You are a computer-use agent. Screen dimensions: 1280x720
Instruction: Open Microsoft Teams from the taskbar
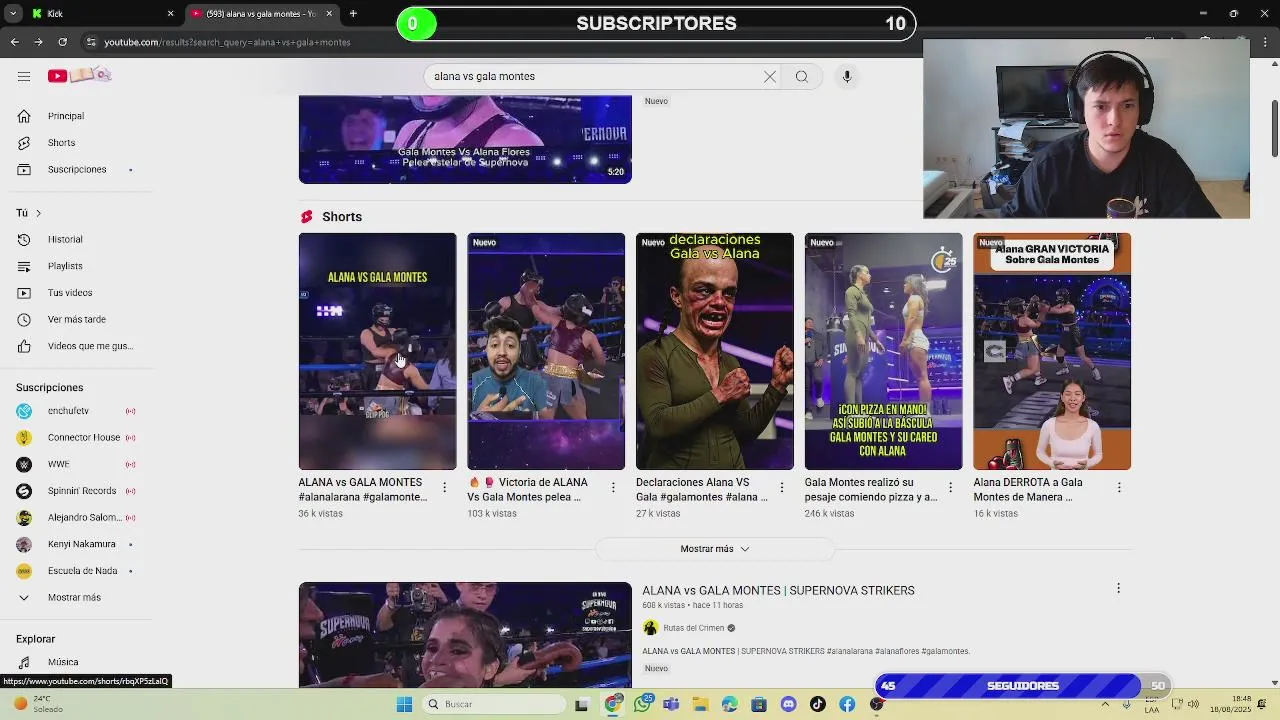671,704
